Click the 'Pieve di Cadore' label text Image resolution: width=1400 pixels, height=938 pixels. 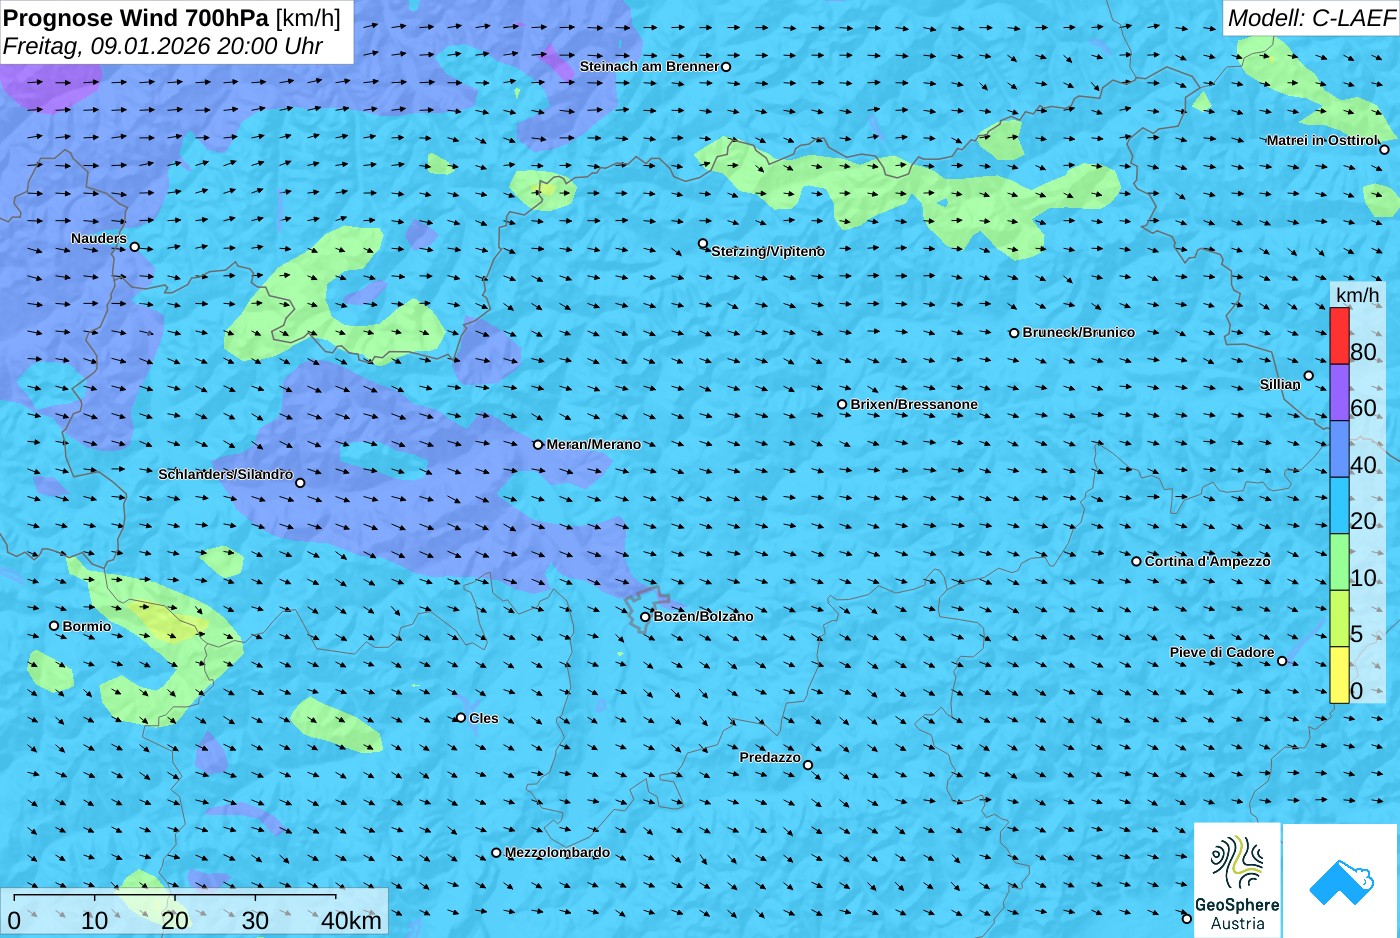[1222, 652]
